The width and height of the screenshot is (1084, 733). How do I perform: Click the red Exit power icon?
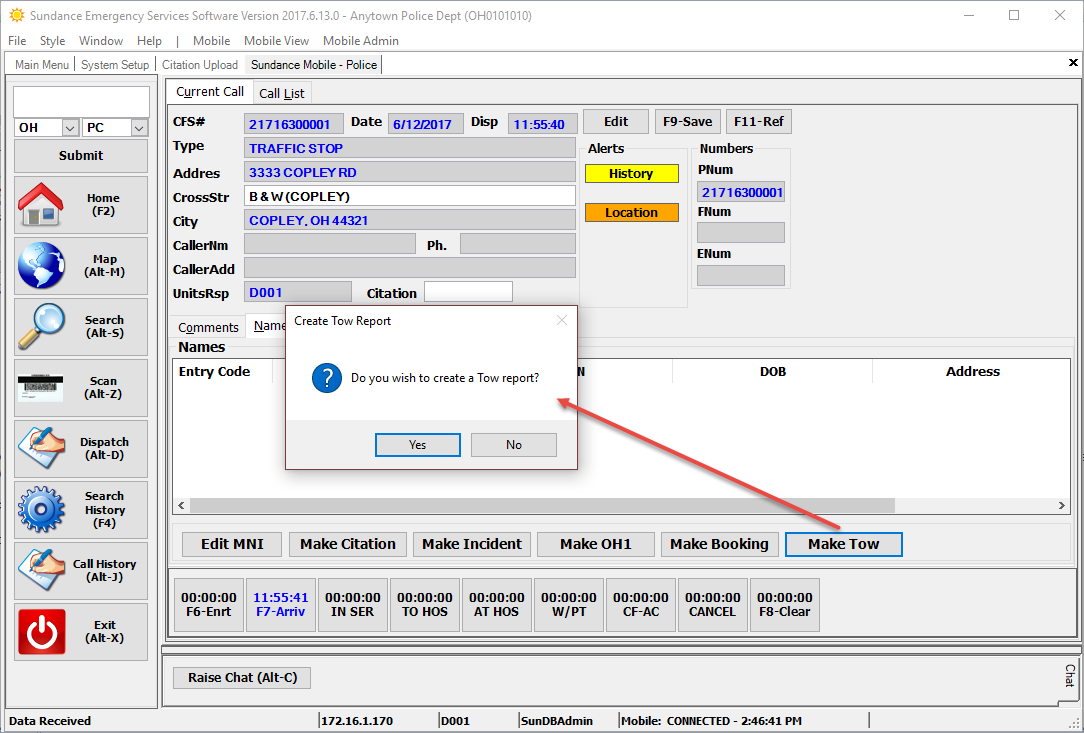pyautogui.click(x=41, y=631)
